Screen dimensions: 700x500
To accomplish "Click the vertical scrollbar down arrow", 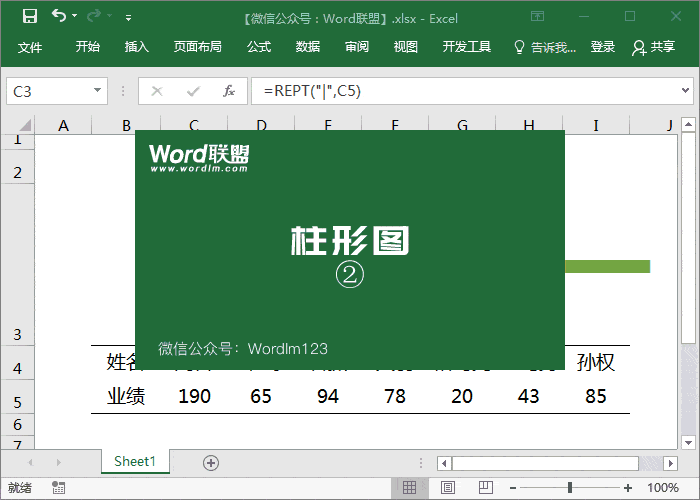I will click(x=688, y=442).
